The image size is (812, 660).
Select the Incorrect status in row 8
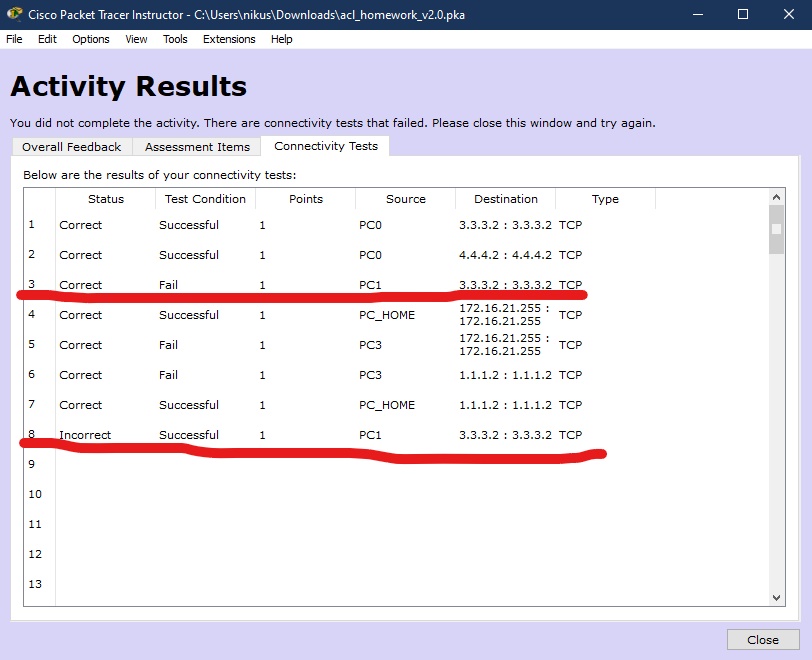[85, 435]
